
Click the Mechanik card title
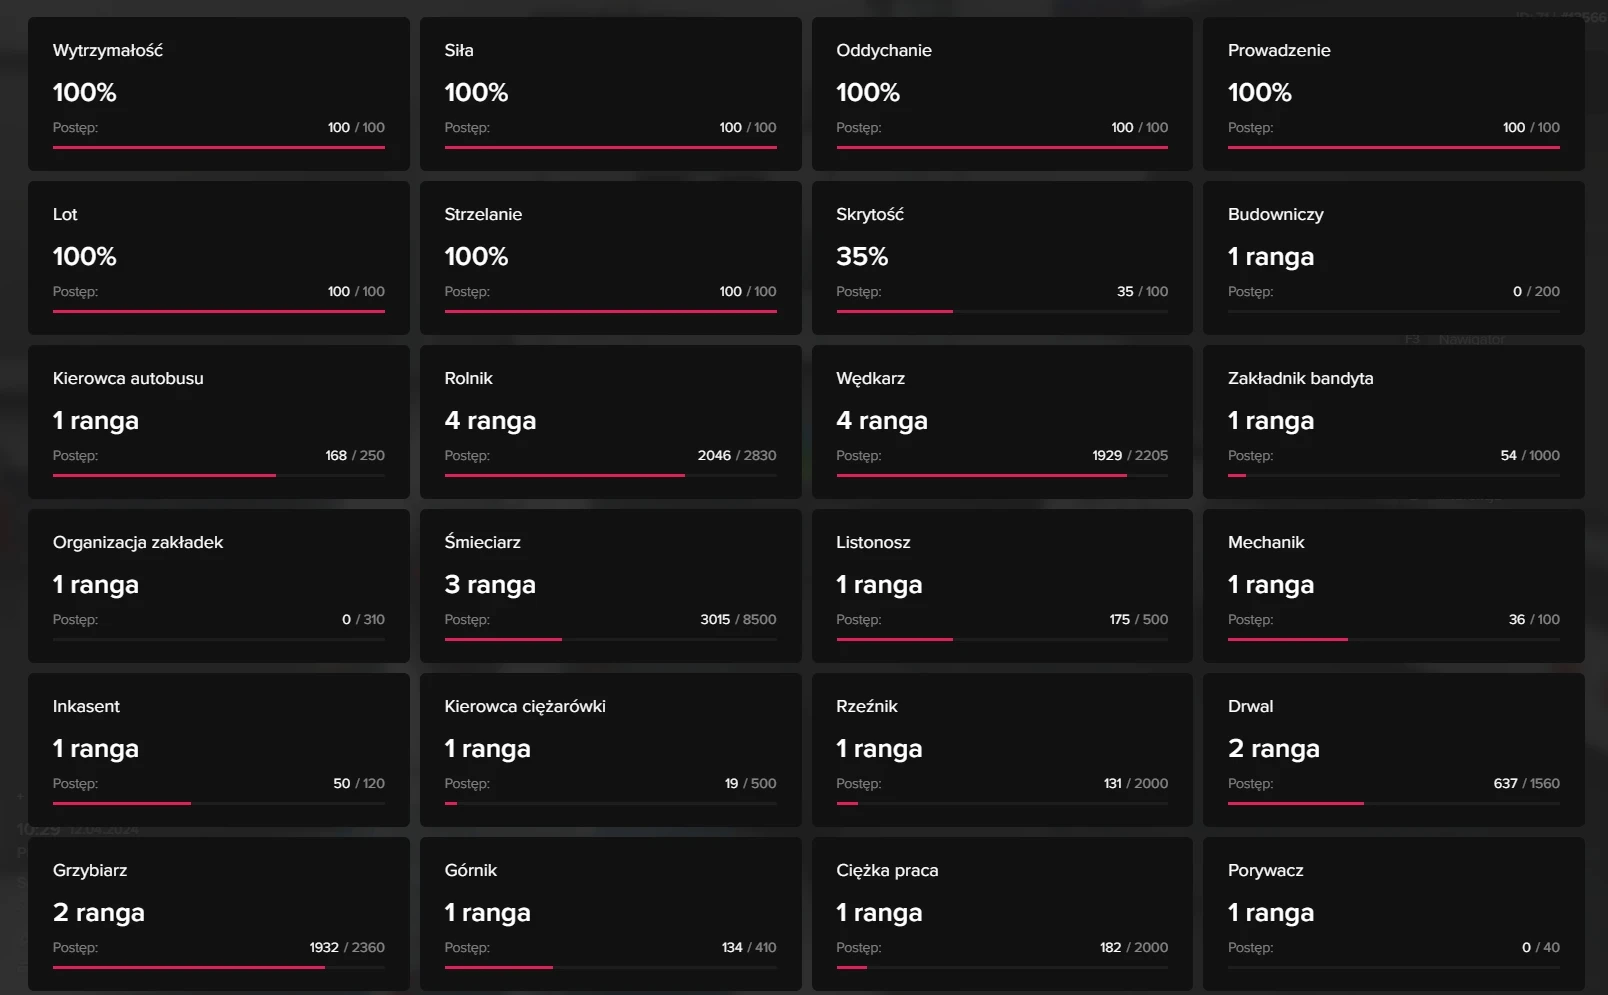tap(1266, 542)
